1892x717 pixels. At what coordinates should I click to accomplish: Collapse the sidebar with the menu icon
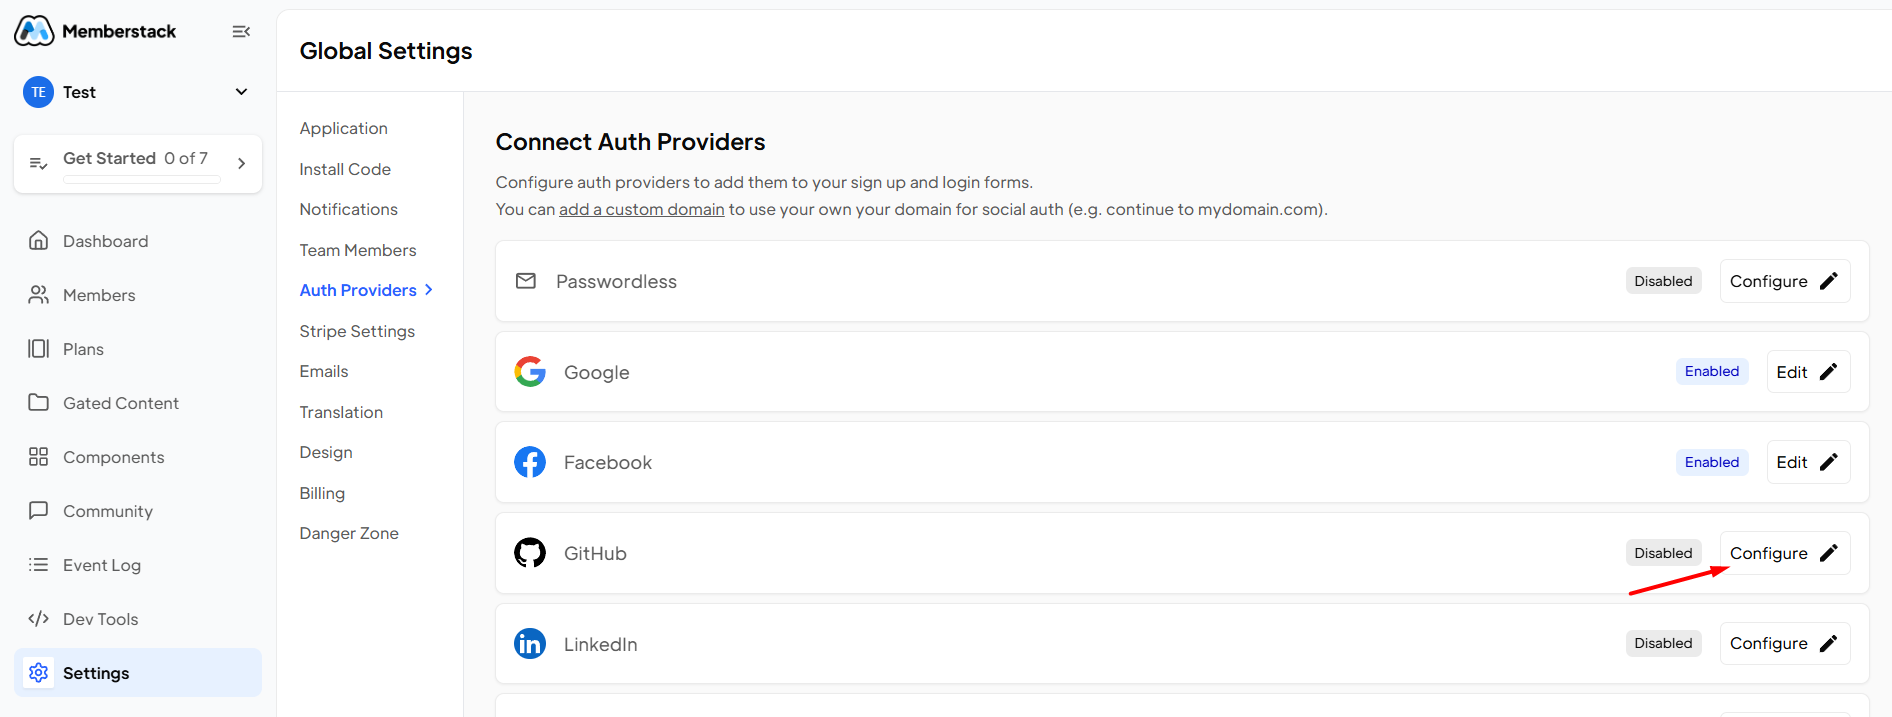pos(241,32)
